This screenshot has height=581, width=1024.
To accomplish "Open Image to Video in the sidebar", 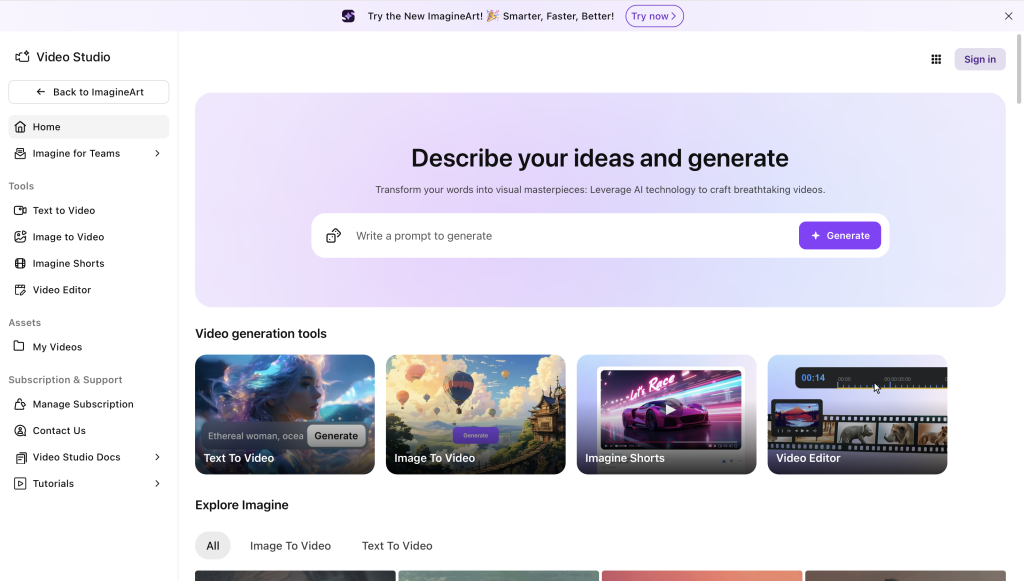I will (x=88, y=237).
